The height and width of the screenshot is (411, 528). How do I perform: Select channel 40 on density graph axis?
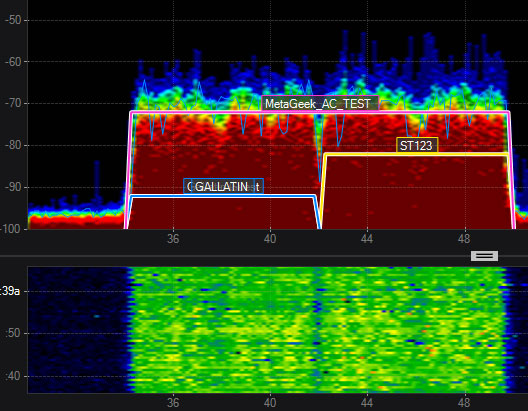[270, 239]
